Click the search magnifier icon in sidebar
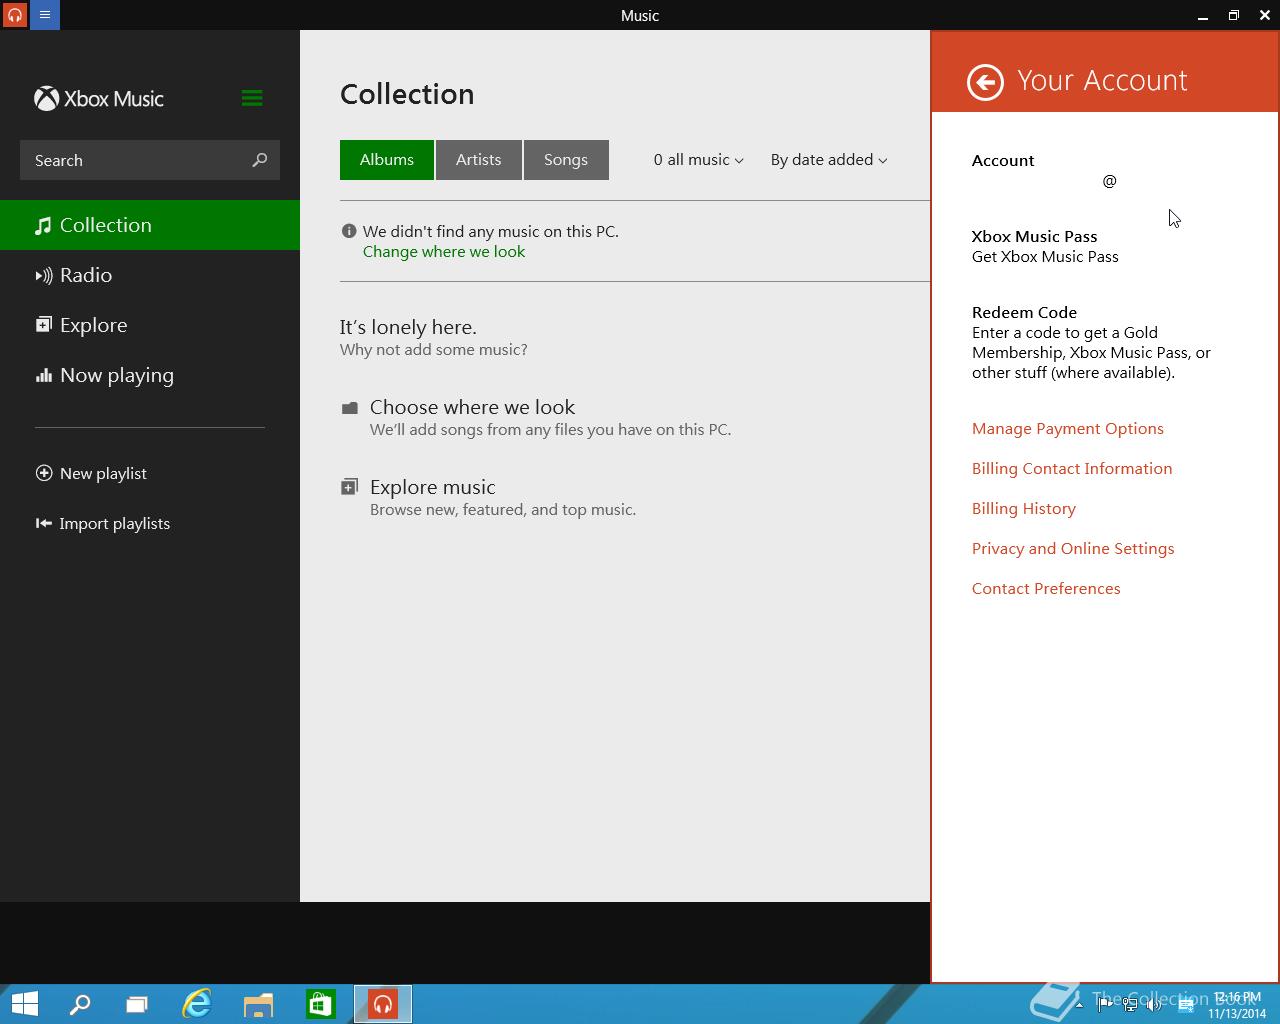Viewport: 1280px width, 1024px height. click(x=260, y=160)
